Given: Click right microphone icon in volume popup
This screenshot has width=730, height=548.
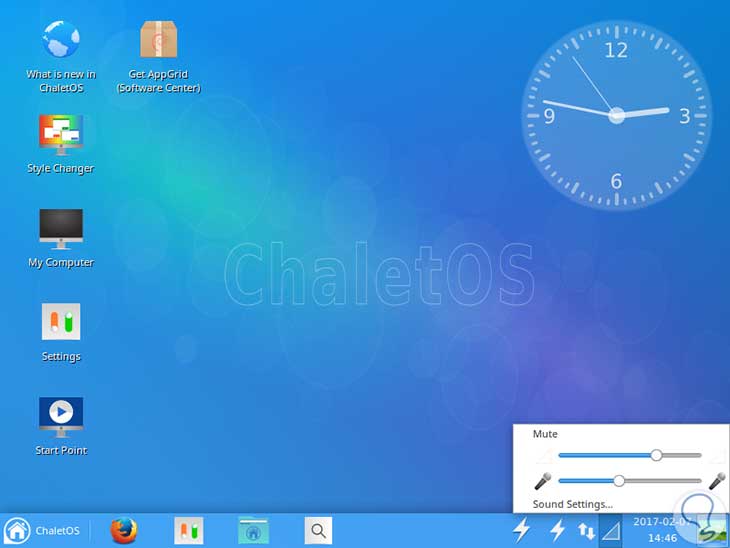Looking at the screenshot, I should click(717, 481).
